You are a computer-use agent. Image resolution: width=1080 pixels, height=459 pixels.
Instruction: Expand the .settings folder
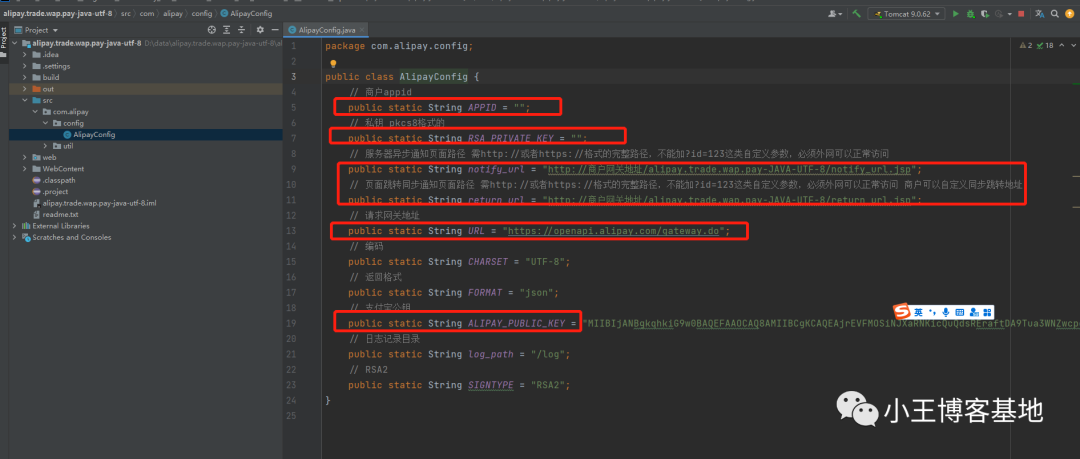pos(25,66)
